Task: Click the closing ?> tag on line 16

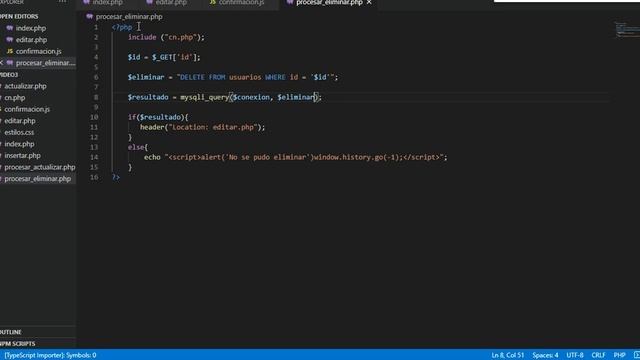Action: (x=116, y=177)
